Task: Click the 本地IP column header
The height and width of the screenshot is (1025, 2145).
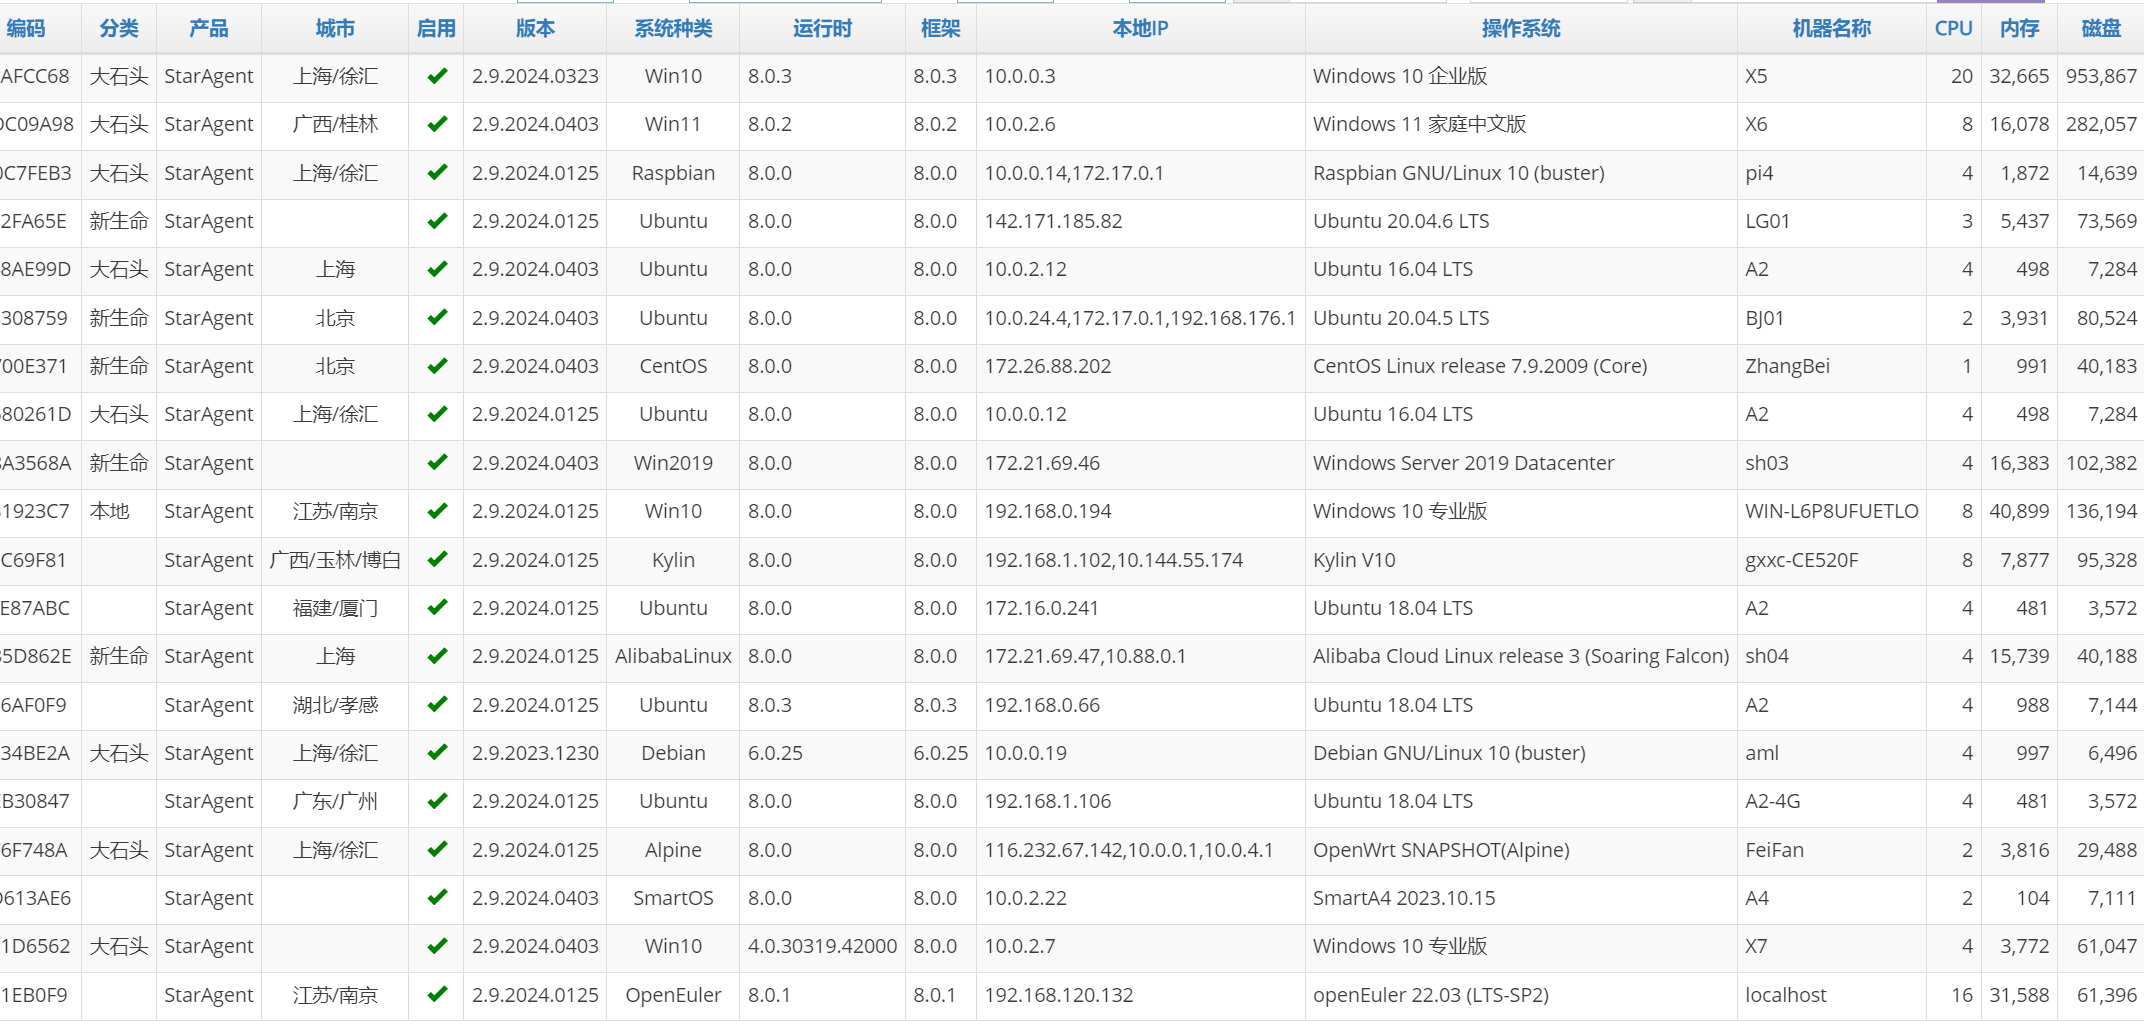Action: pyautogui.click(x=1140, y=29)
